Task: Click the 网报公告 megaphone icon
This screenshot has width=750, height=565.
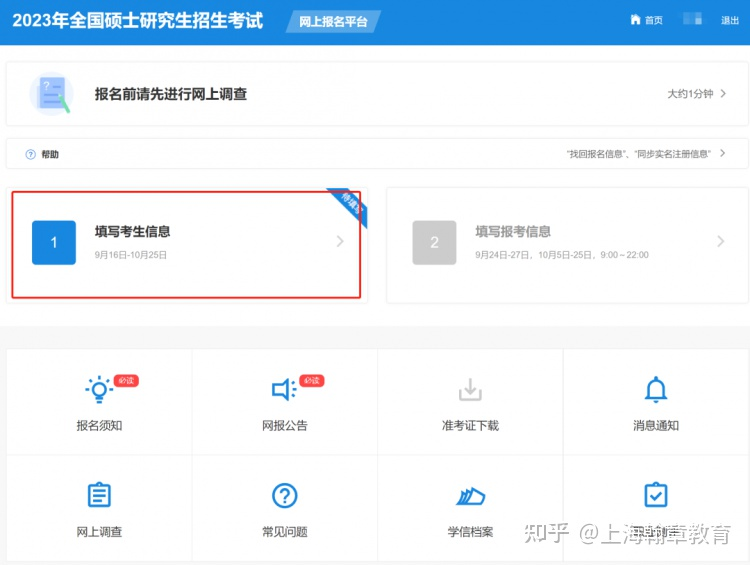Action: click(284, 389)
